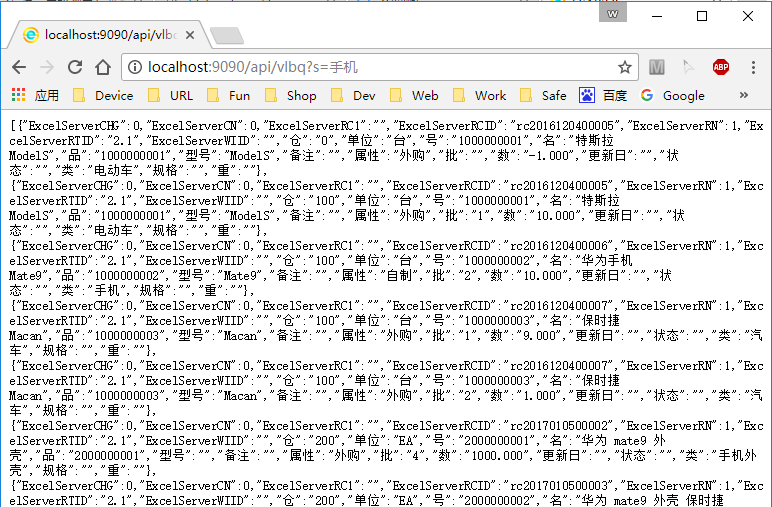This screenshot has width=772, height=507.
Task: Open the gray M extension
Action: pyautogui.click(x=656, y=67)
